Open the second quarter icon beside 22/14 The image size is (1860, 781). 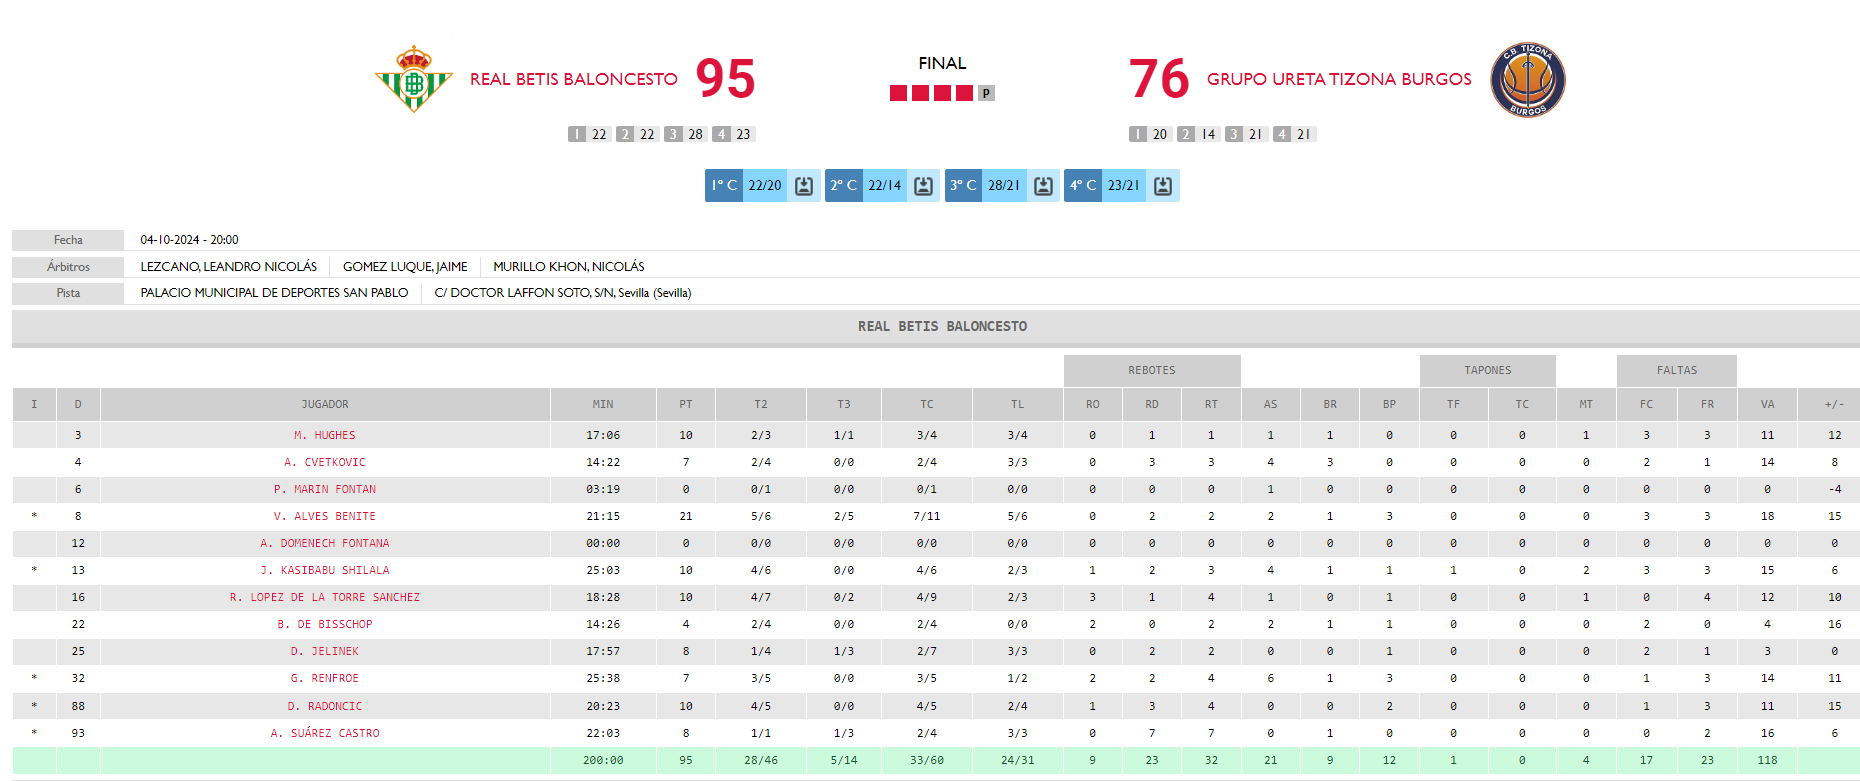click(x=924, y=186)
